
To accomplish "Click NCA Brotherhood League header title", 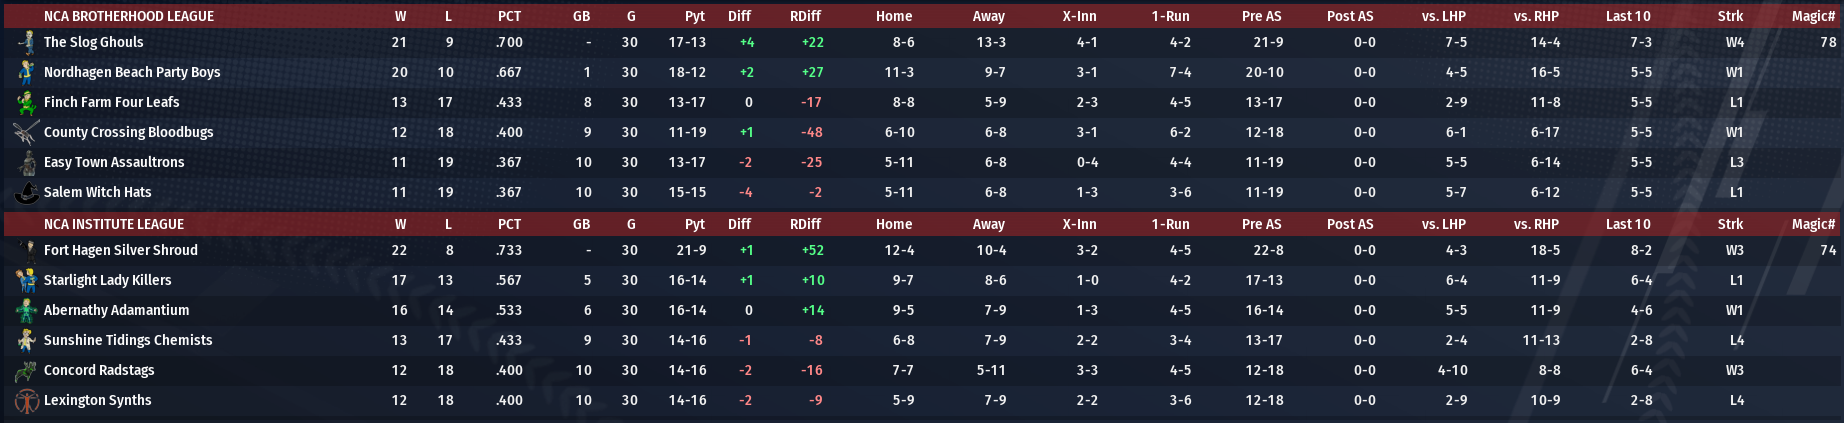I will tap(129, 16).
